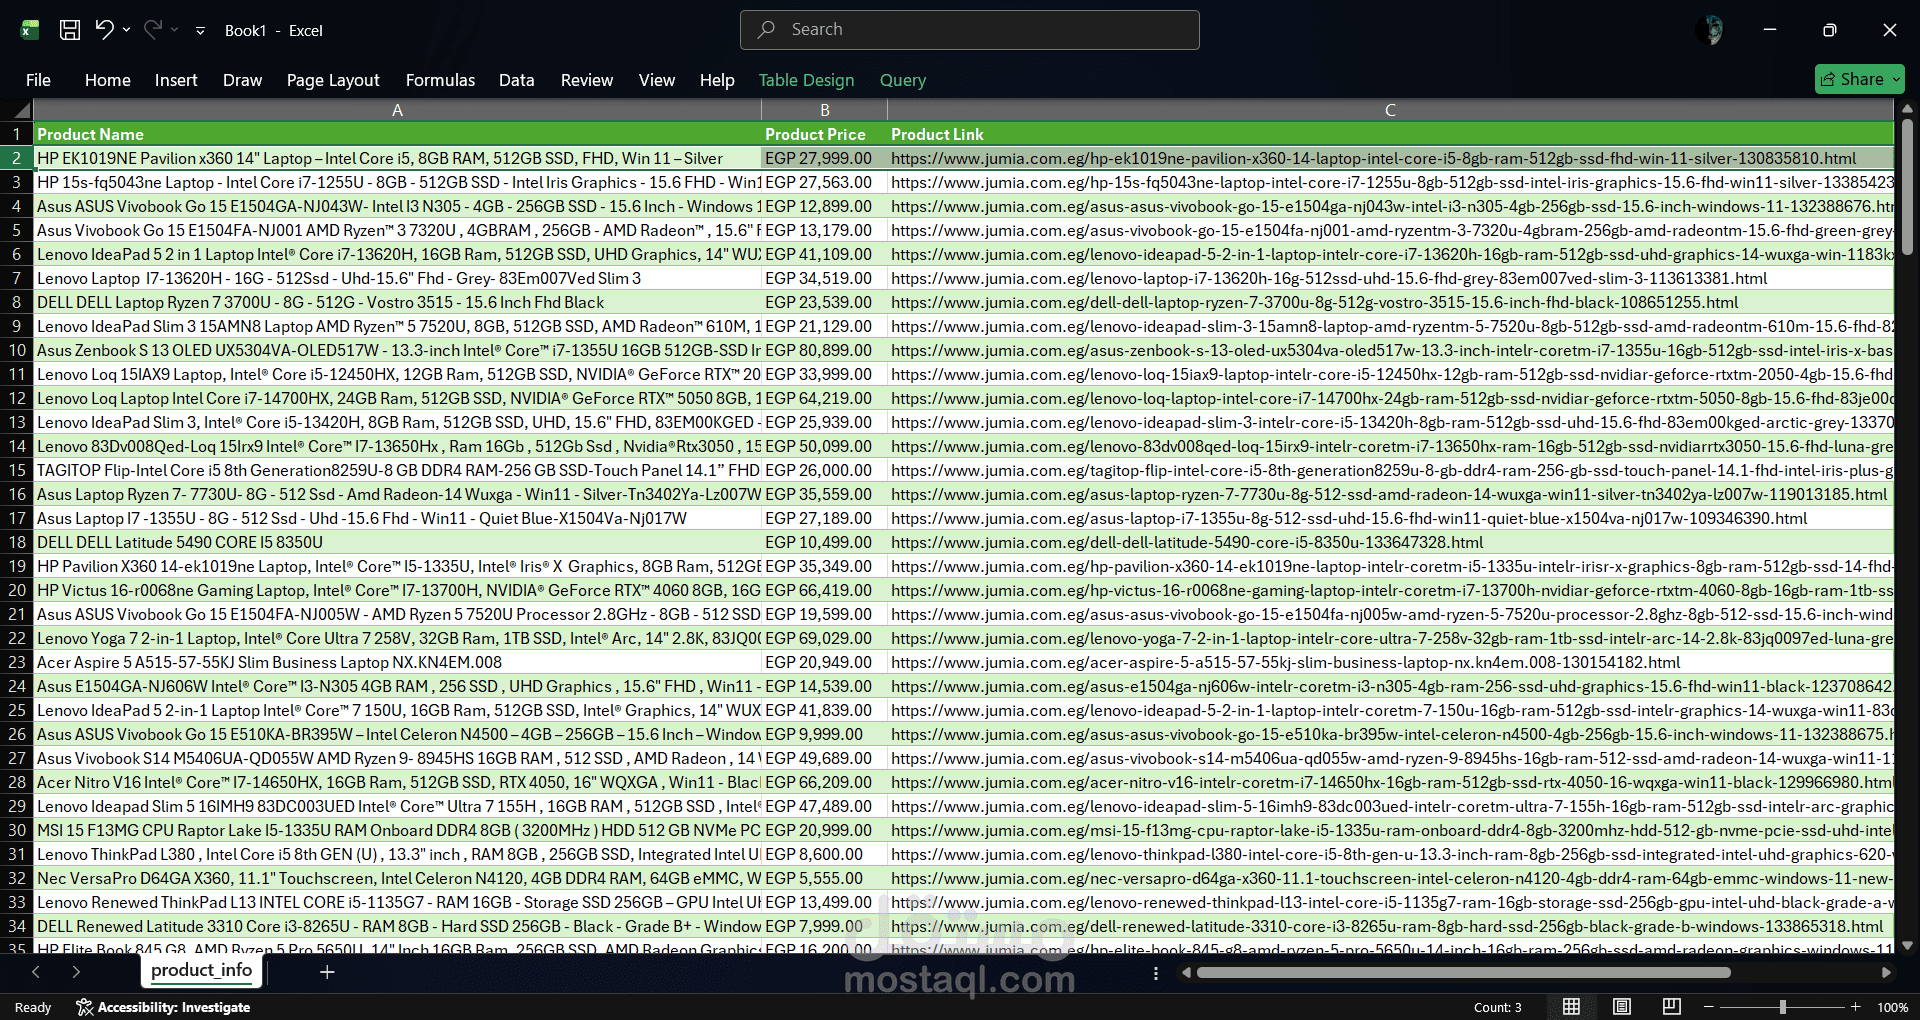The width and height of the screenshot is (1920, 1020).
Task: Click the vertical scrollbar down arrow
Action: pyautogui.click(x=1907, y=945)
